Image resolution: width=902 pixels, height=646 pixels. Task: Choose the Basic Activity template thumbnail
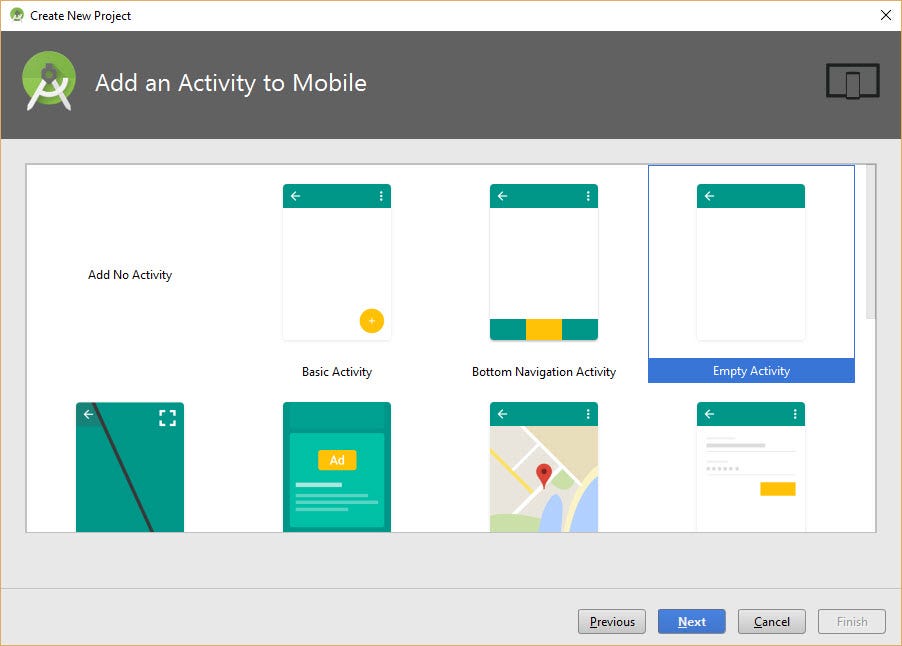(x=337, y=262)
